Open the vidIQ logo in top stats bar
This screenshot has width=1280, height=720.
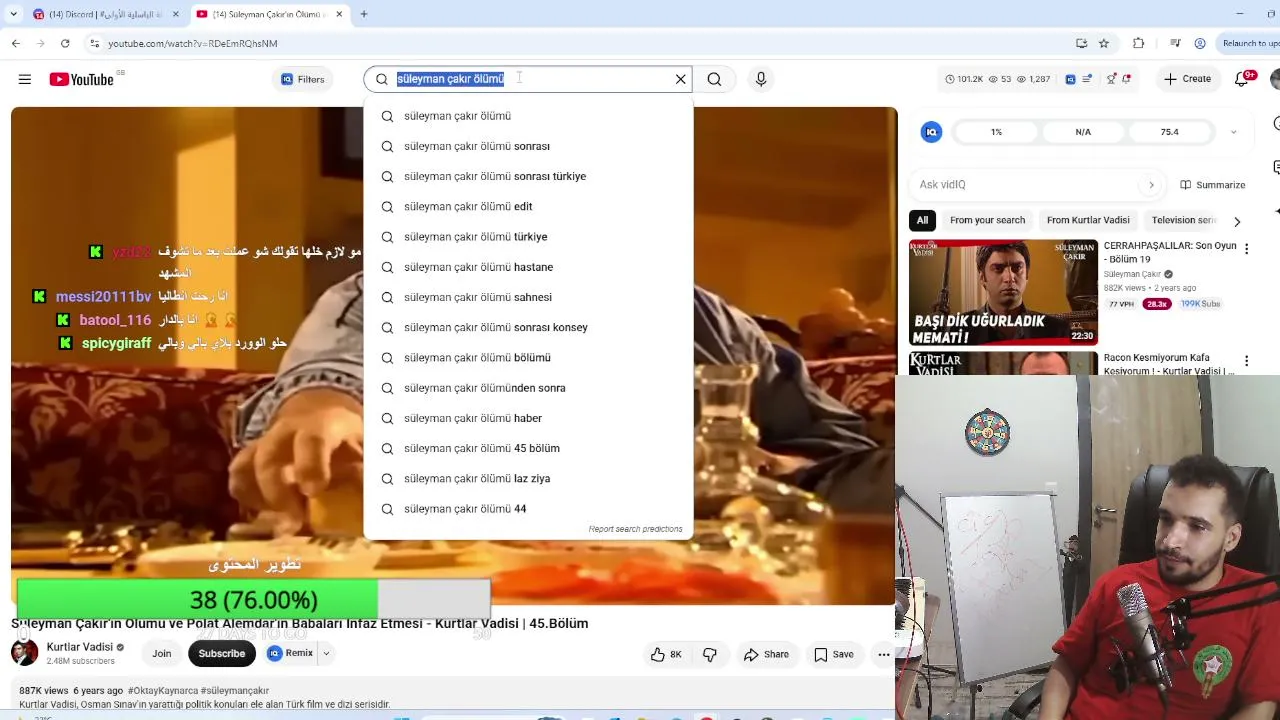1070,79
